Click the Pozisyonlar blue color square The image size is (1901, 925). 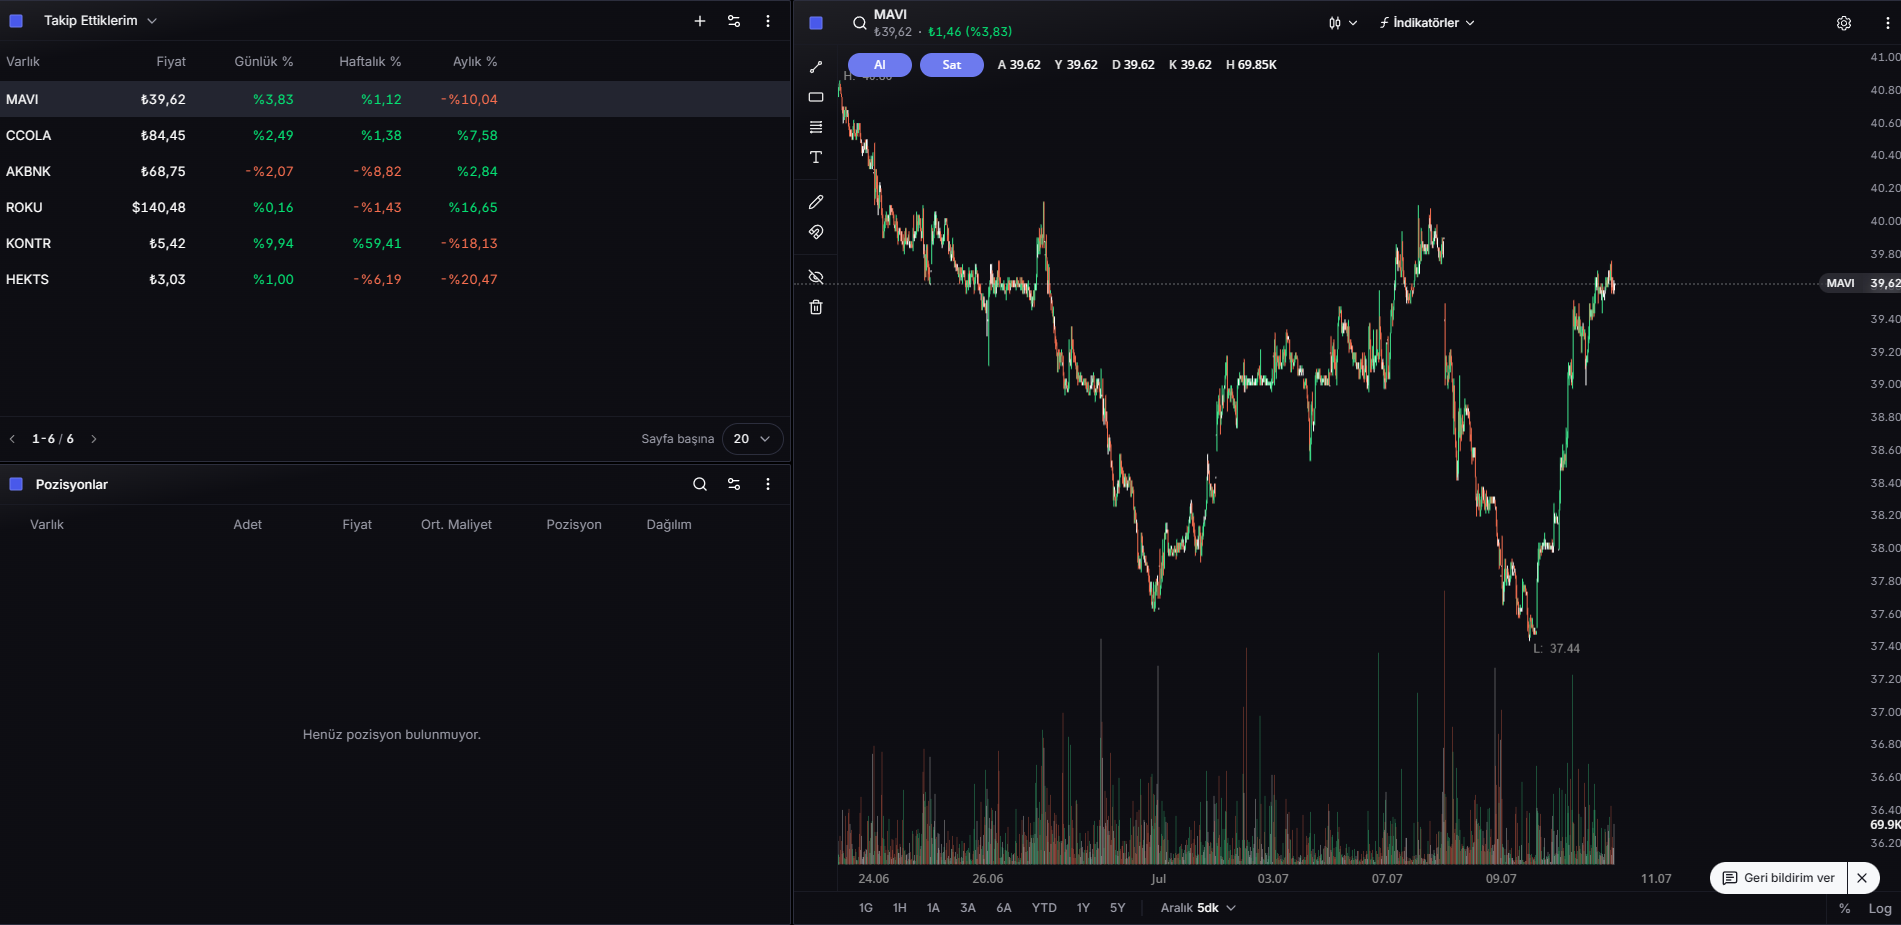pos(16,484)
